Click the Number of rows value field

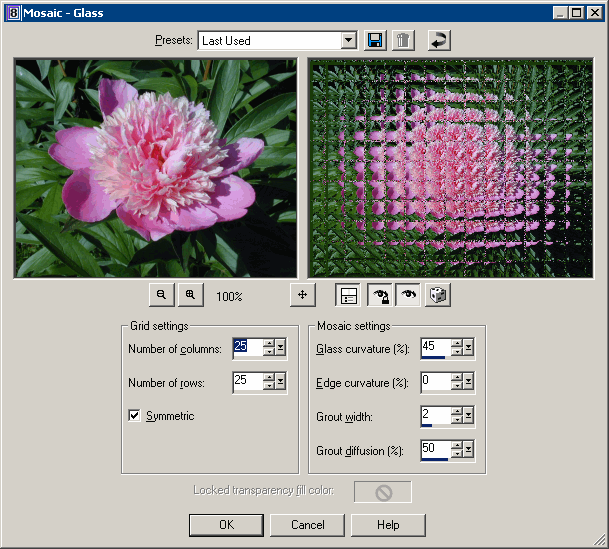[x=248, y=381]
